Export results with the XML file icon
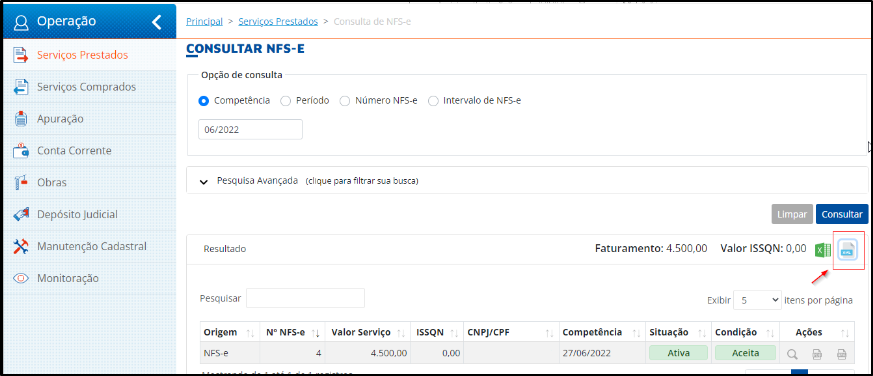The height and width of the screenshot is (376, 873). 848,250
